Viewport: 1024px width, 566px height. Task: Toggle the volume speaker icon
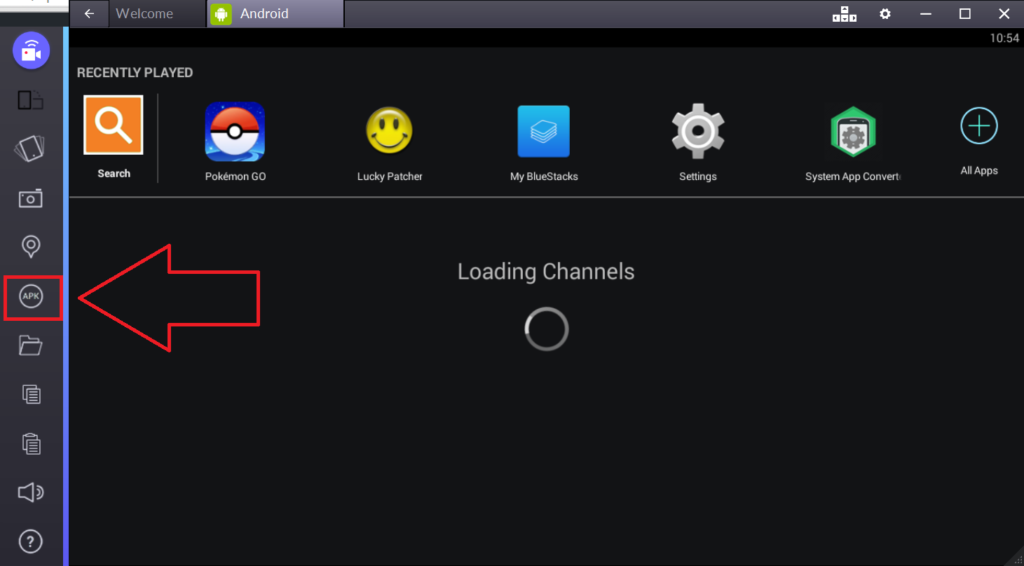point(31,492)
